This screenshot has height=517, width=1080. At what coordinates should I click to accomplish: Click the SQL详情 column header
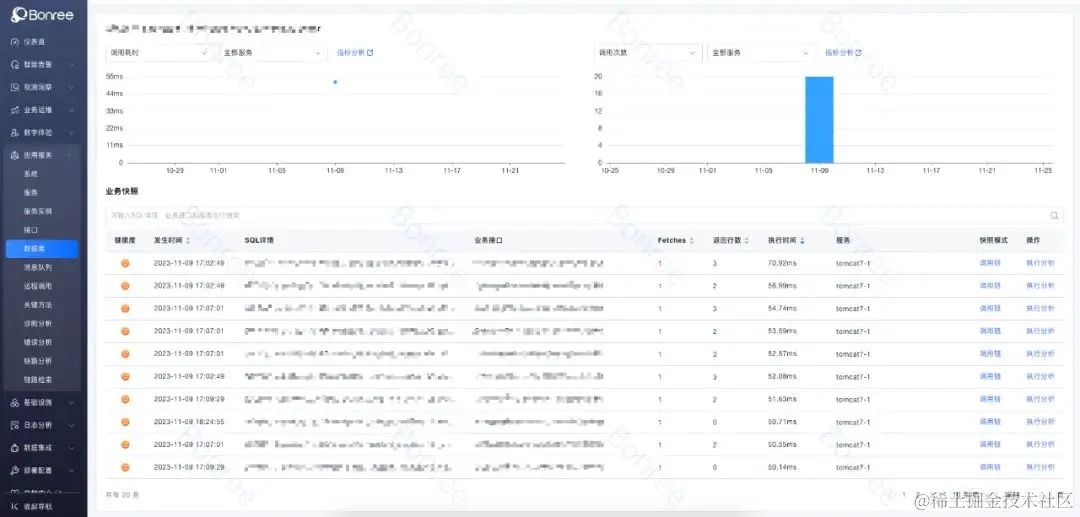click(x=259, y=241)
